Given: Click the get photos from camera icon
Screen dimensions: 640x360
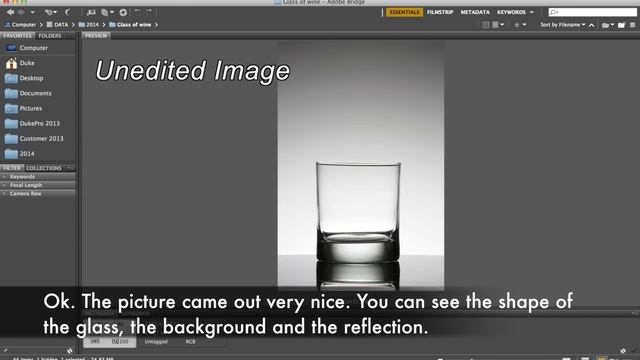Looking at the screenshot, I should pos(91,13).
